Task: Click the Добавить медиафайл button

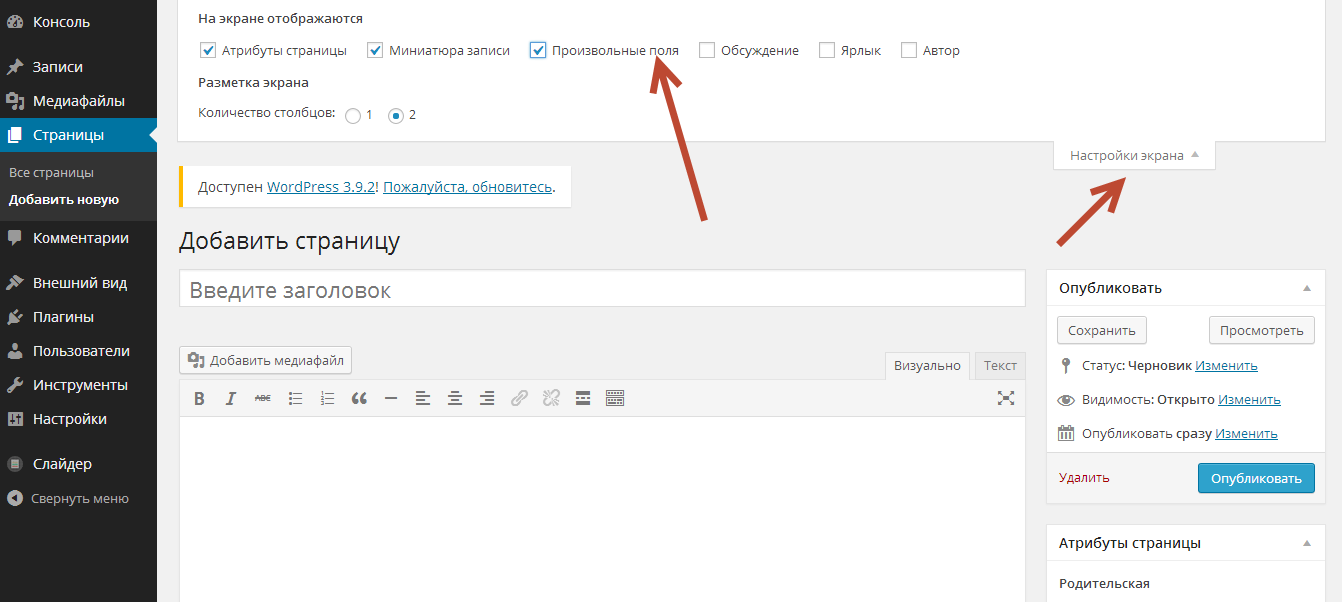Action: click(x=266, y=361)
